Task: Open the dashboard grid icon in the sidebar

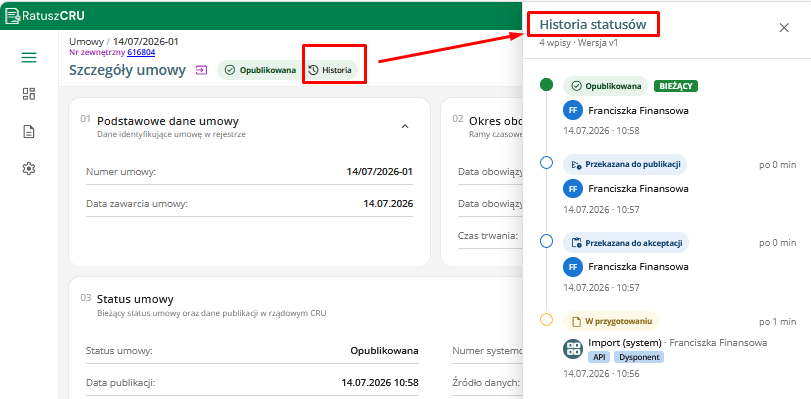Action: [x=28, y=94]
